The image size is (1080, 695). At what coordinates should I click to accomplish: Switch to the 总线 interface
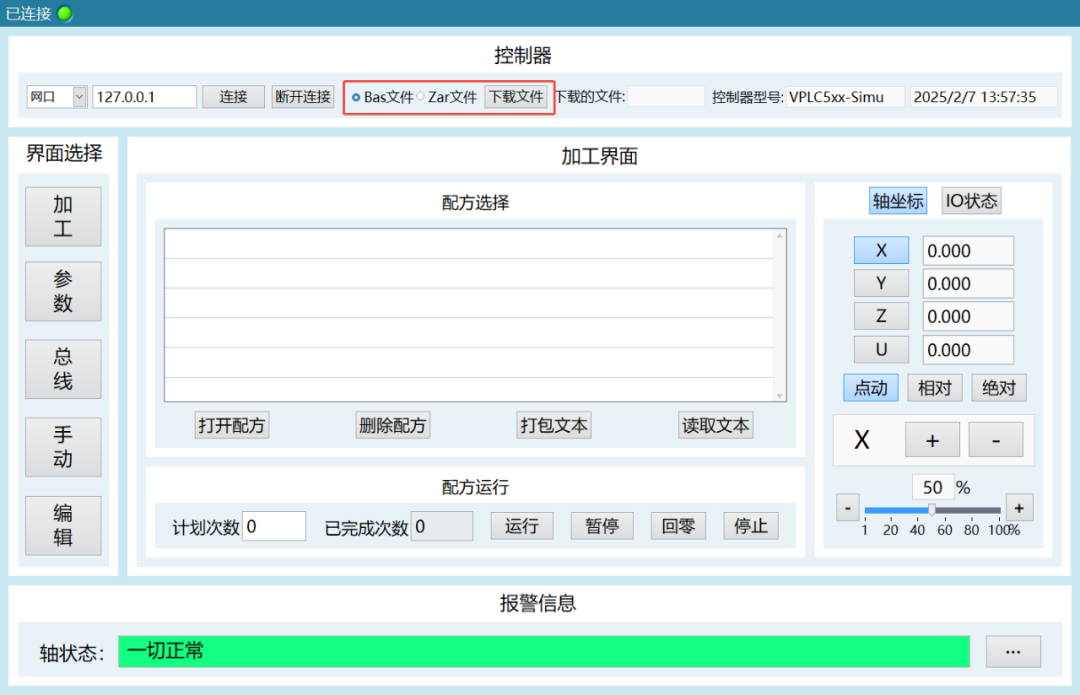[x=63, y=369]
